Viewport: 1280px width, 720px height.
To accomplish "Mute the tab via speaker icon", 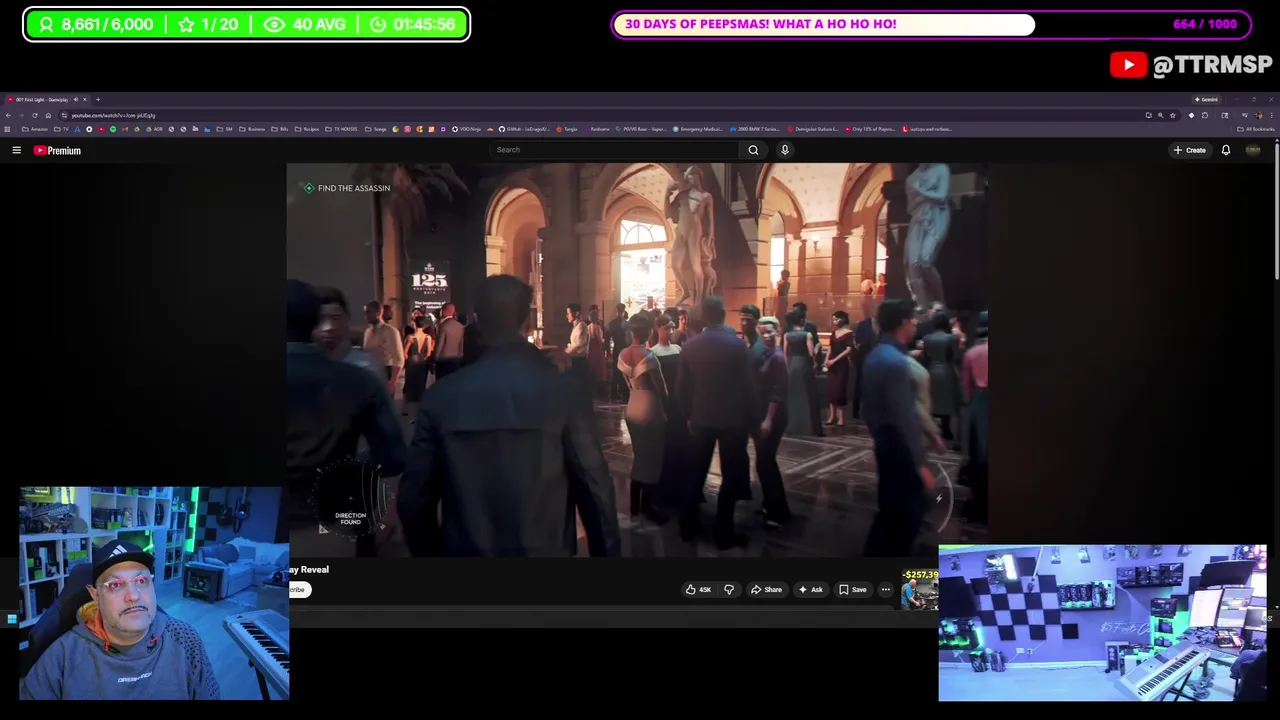I will pyautogui.click(x=75, y=99).
